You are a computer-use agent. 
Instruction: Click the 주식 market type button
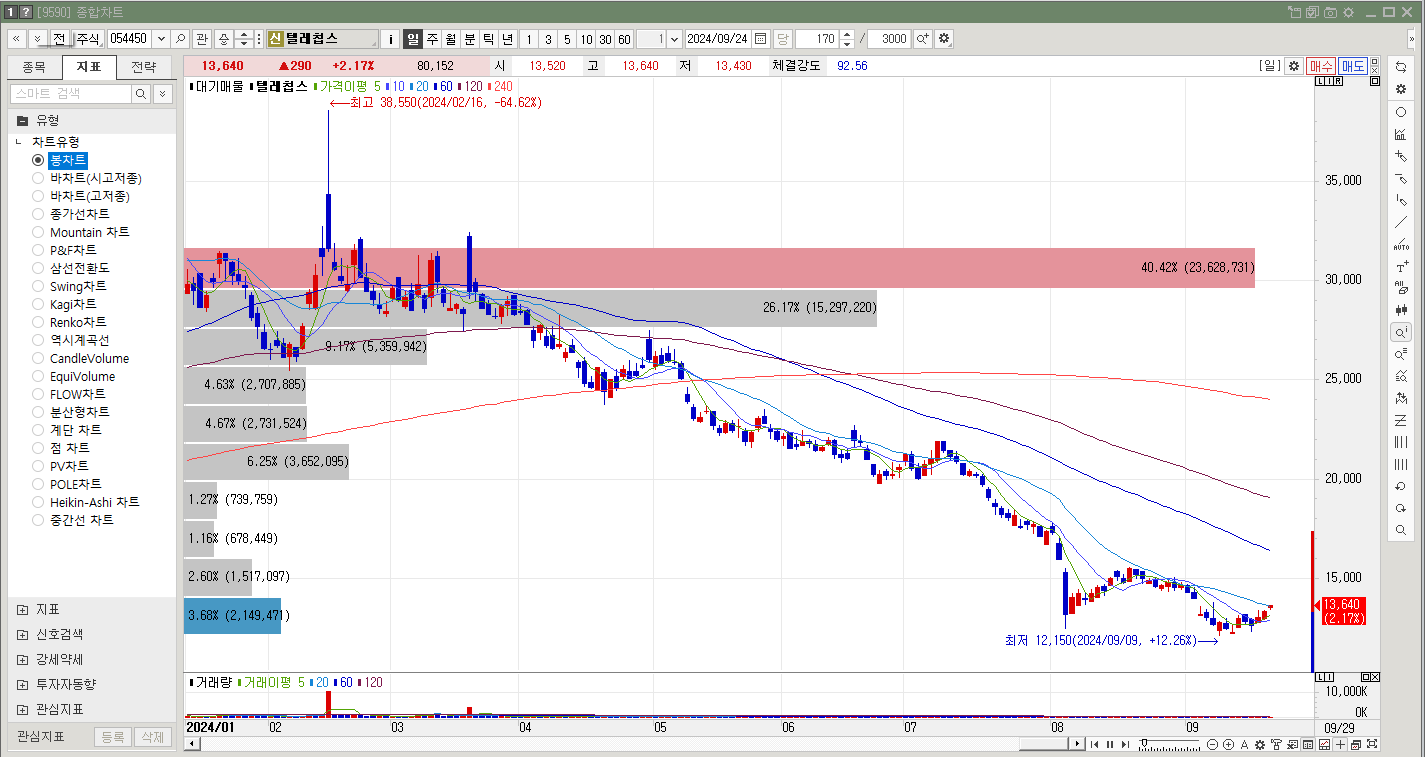[88, 39]
